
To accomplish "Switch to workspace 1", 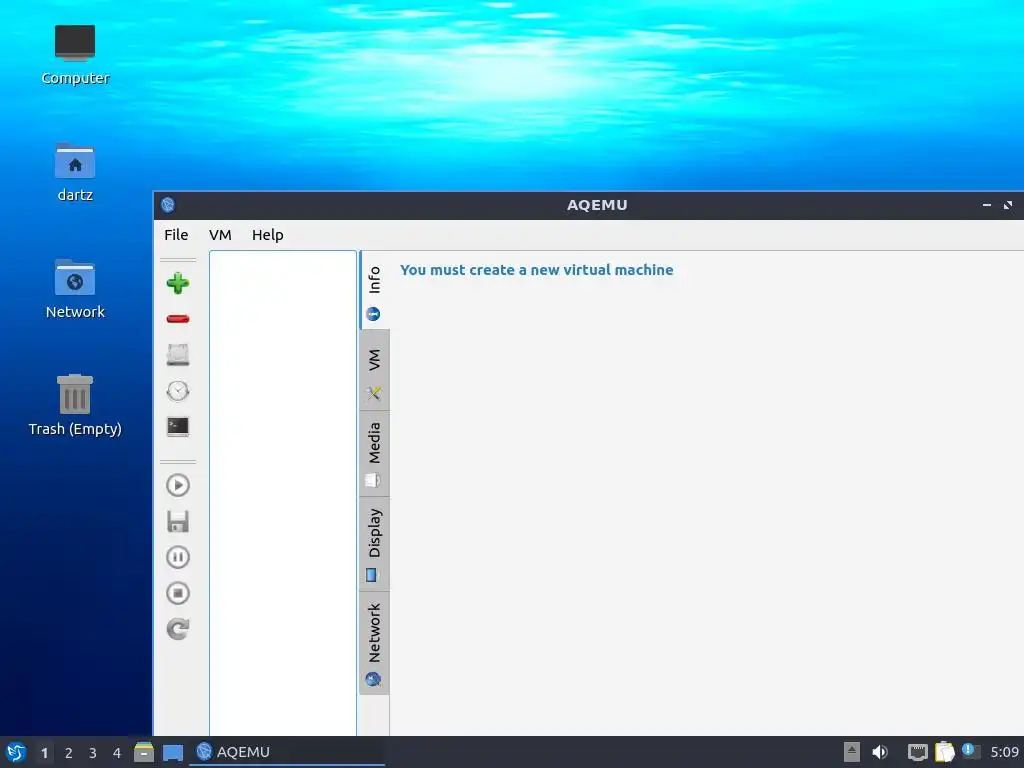I will [44, 753].
